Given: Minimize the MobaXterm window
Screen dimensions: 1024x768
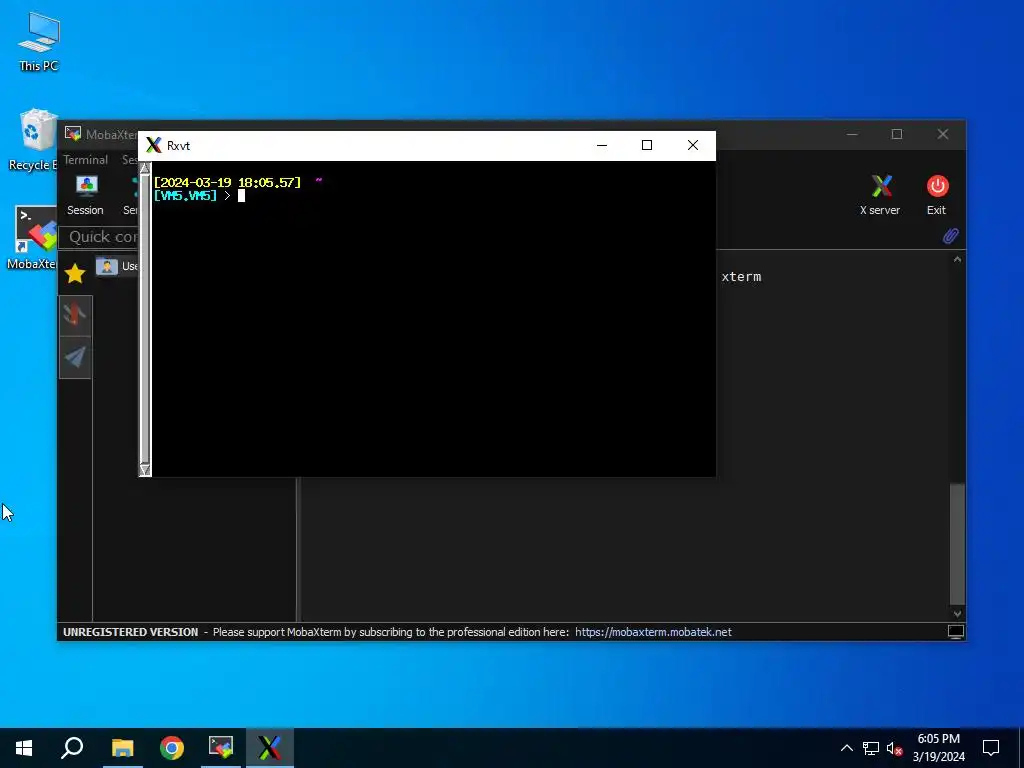Looking at the screenshot, I should click(852, 134).
